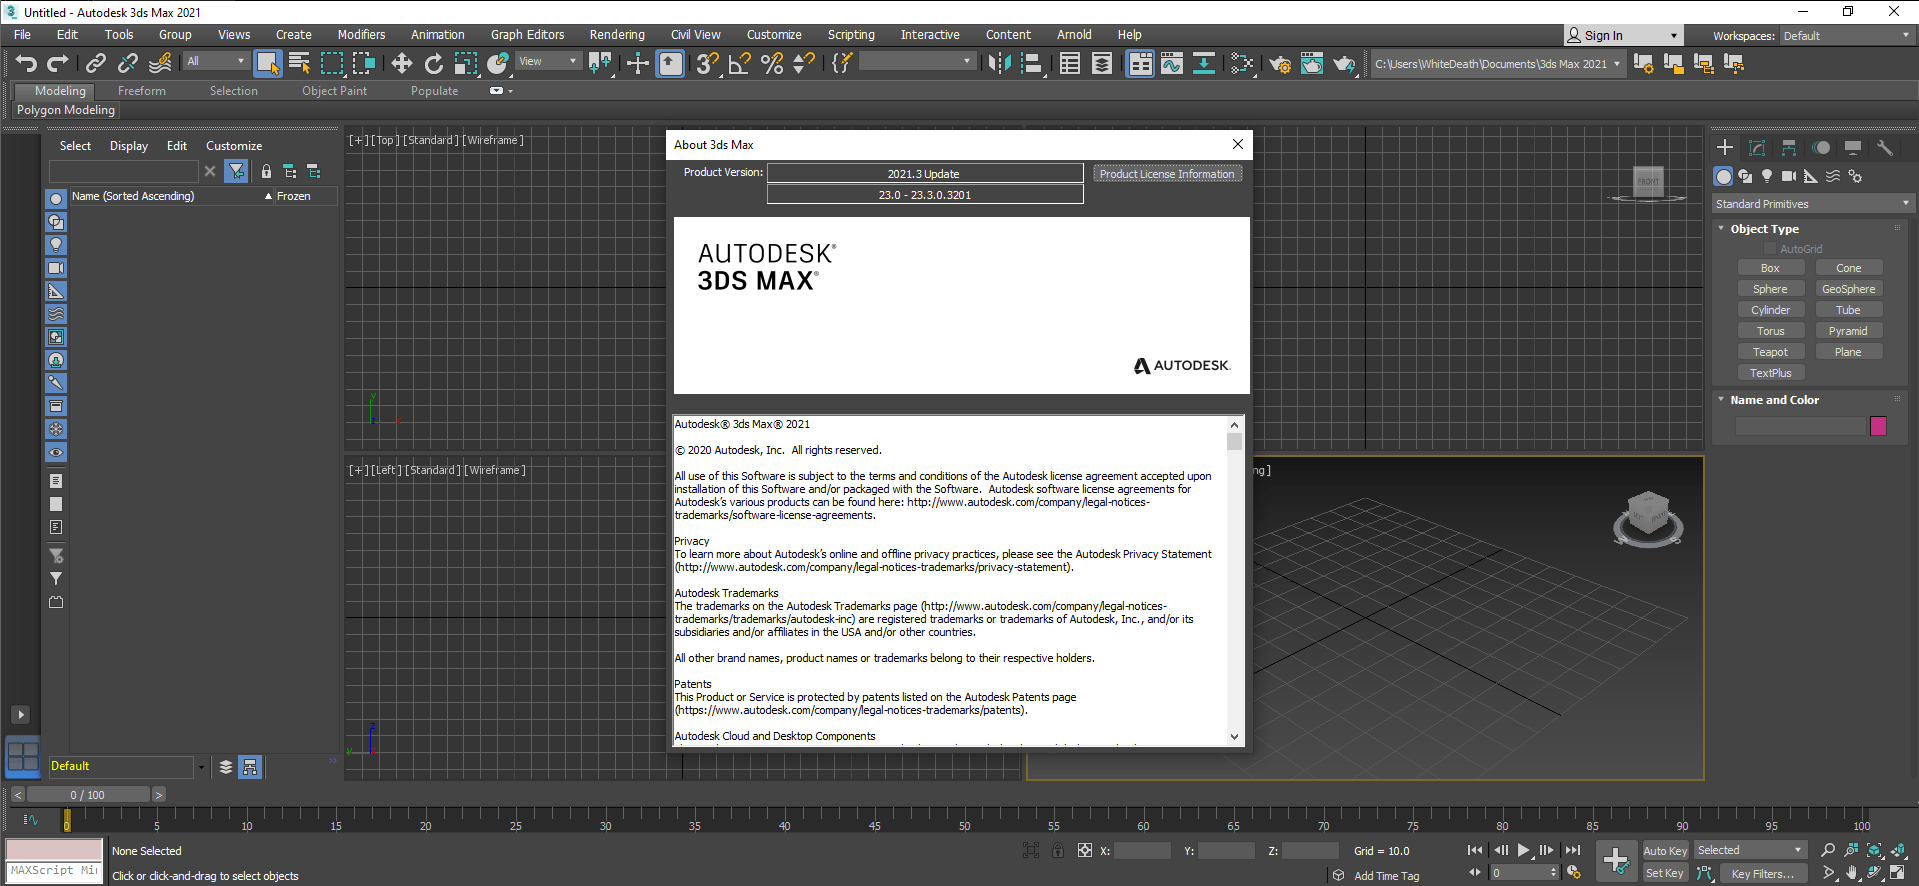The height and width of the screenshot is (886, 1919).
Task: Click the pink object color swatch
Action: click(x=1878, y=426)
